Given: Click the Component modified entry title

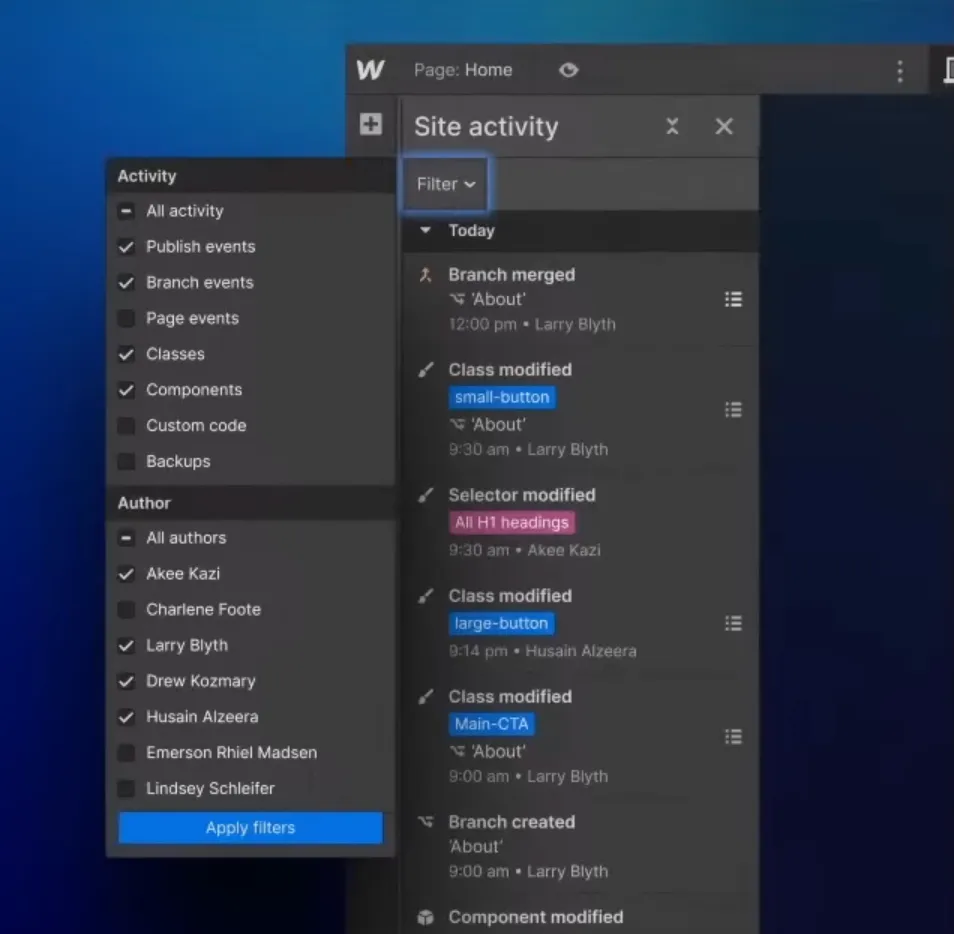Looking at the screenshot, I should 536,917.
